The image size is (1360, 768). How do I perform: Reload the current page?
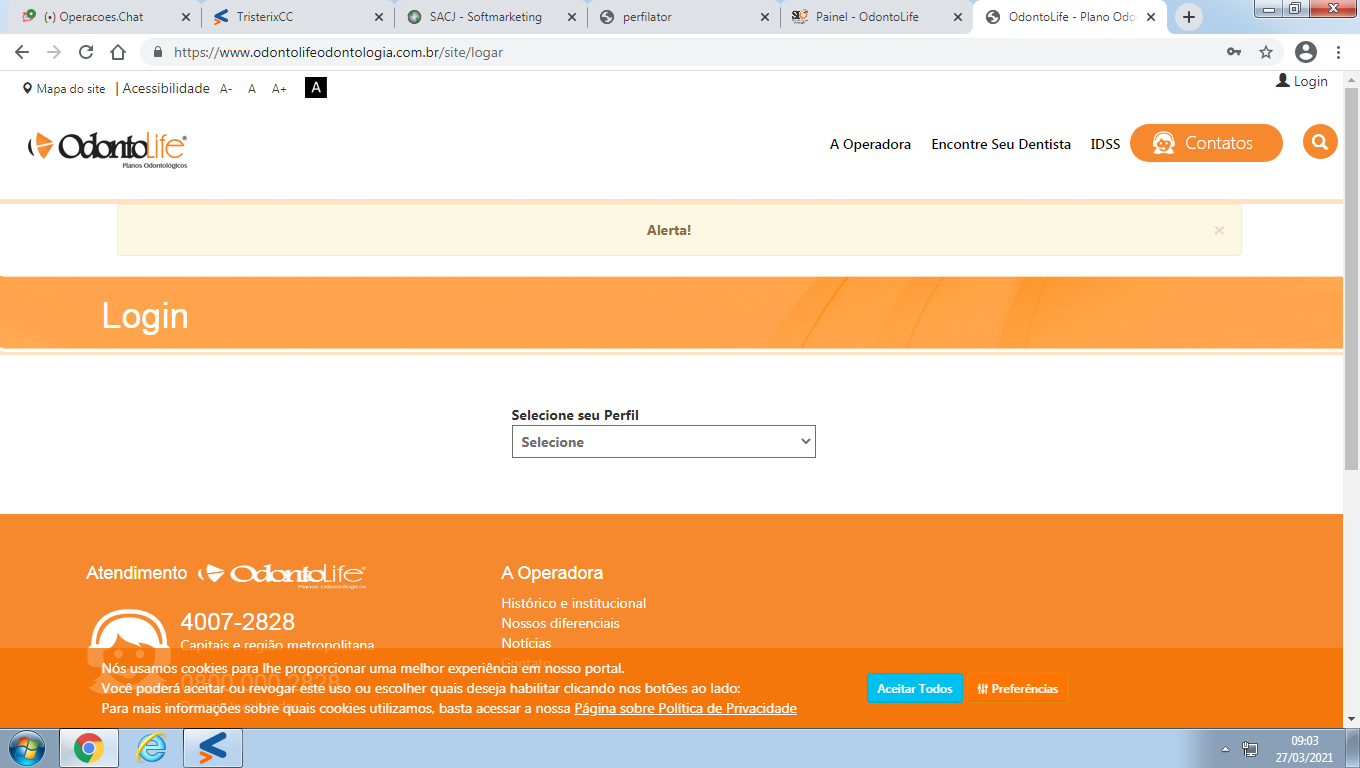pos(86,52)
